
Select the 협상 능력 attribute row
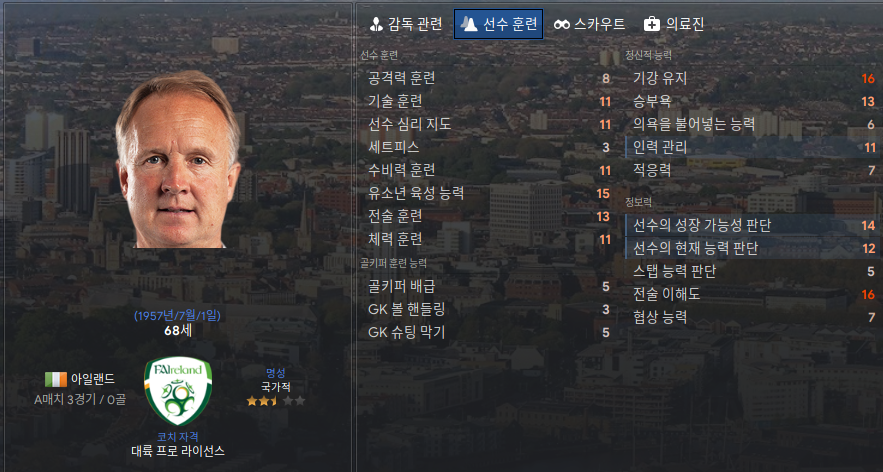click(753, 317)
